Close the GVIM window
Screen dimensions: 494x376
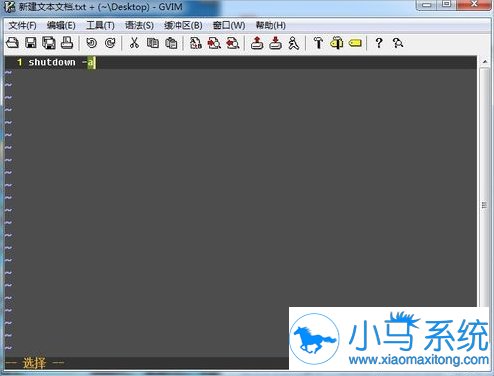(474, 4)
